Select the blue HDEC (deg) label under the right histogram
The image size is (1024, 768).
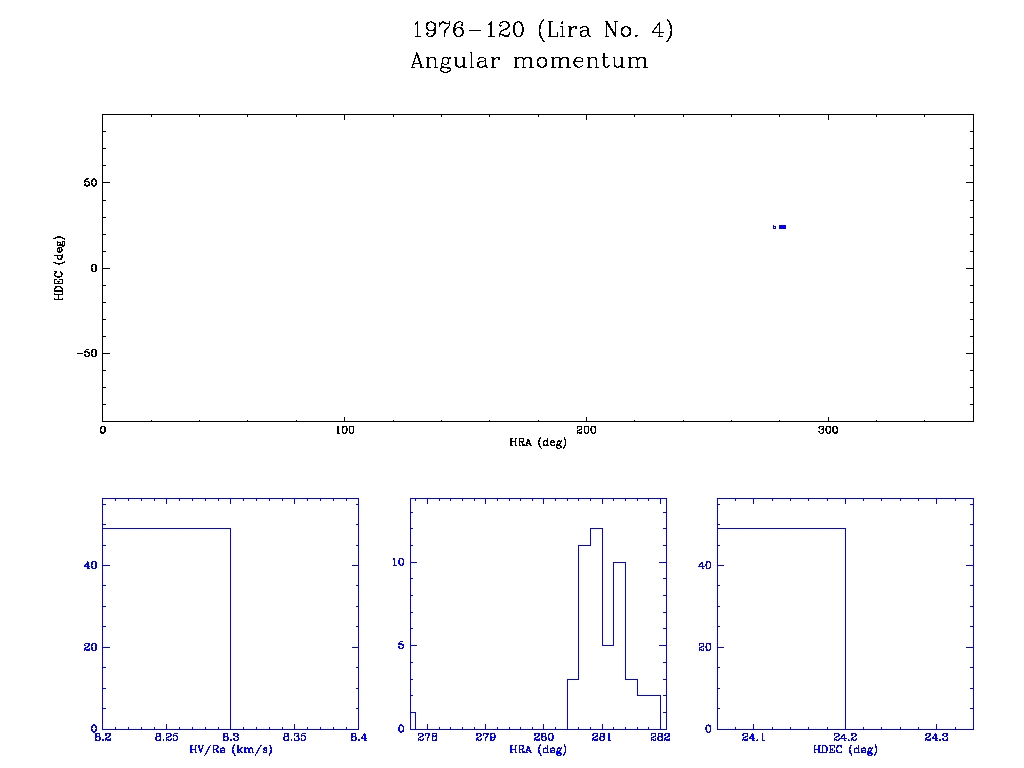coord(845,749)
